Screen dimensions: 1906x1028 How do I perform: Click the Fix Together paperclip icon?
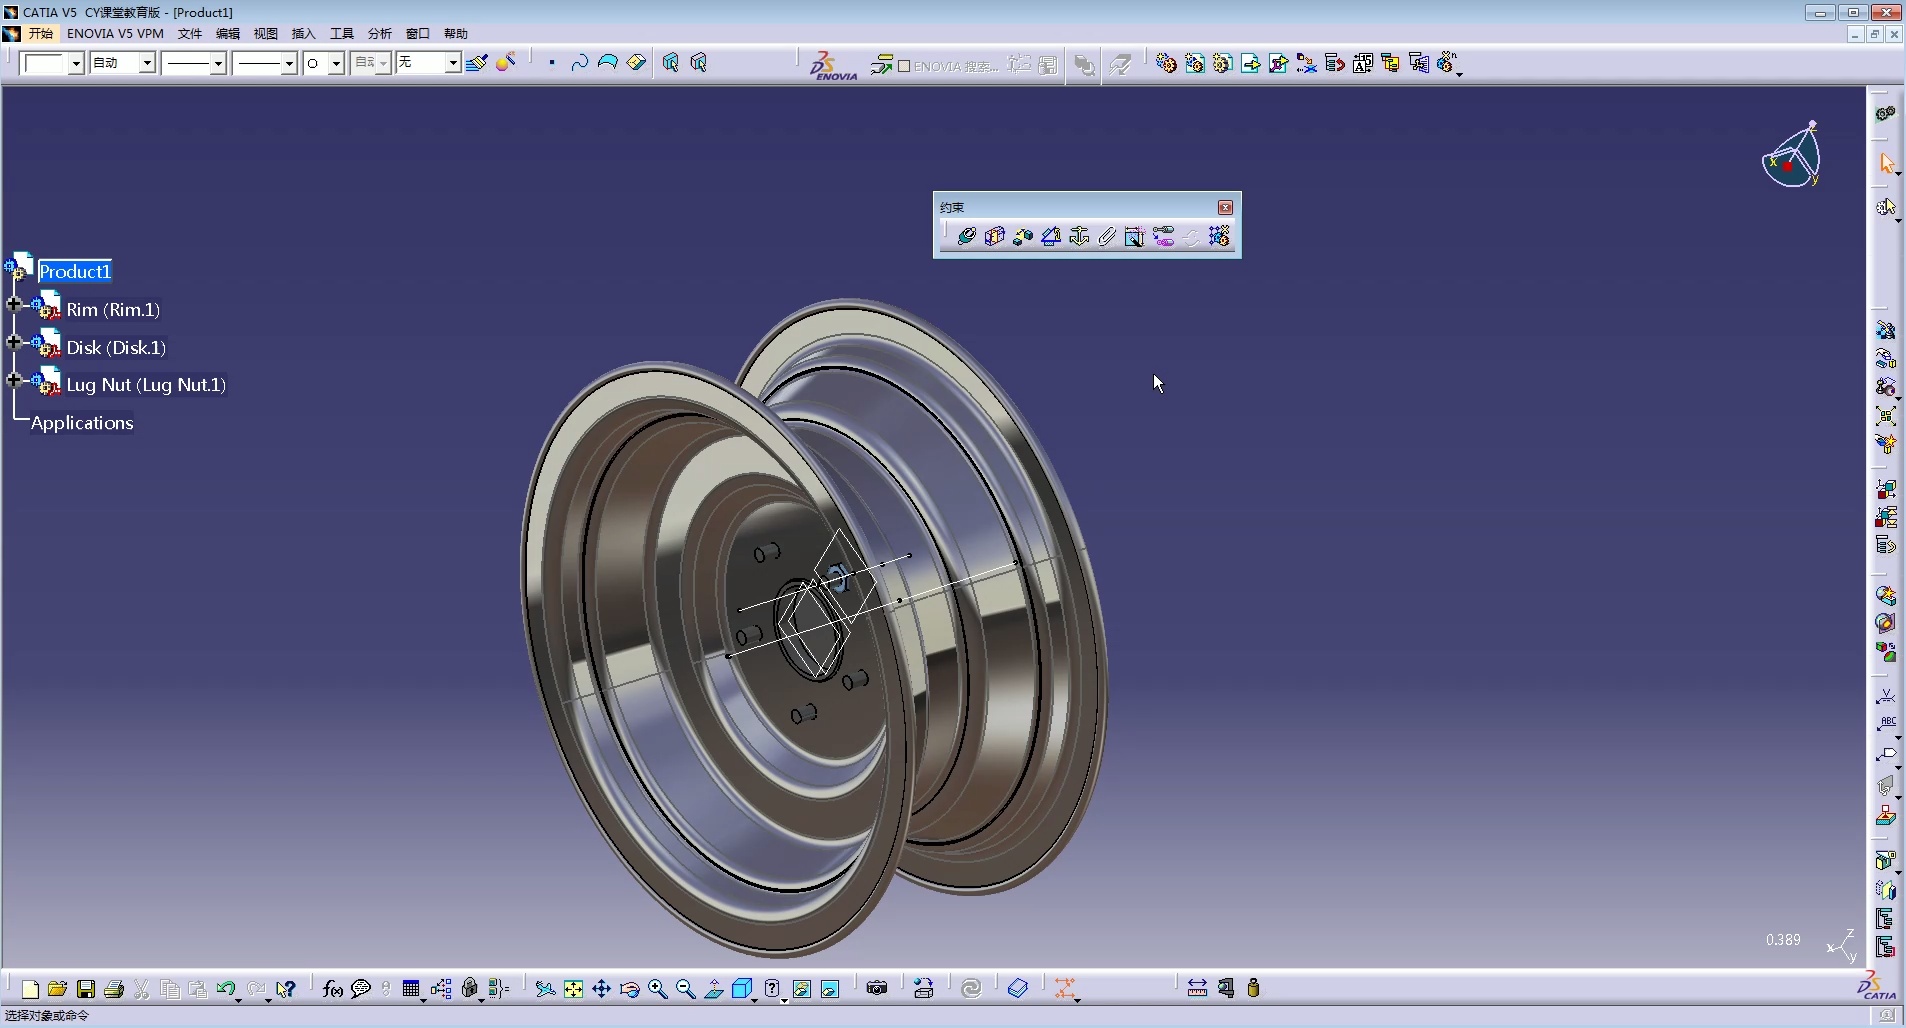(x=1107, y=236)
